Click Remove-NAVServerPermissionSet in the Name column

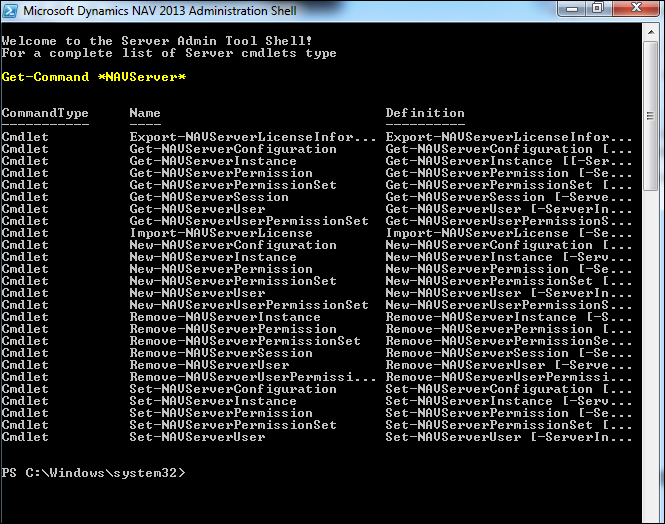[245, 341]
